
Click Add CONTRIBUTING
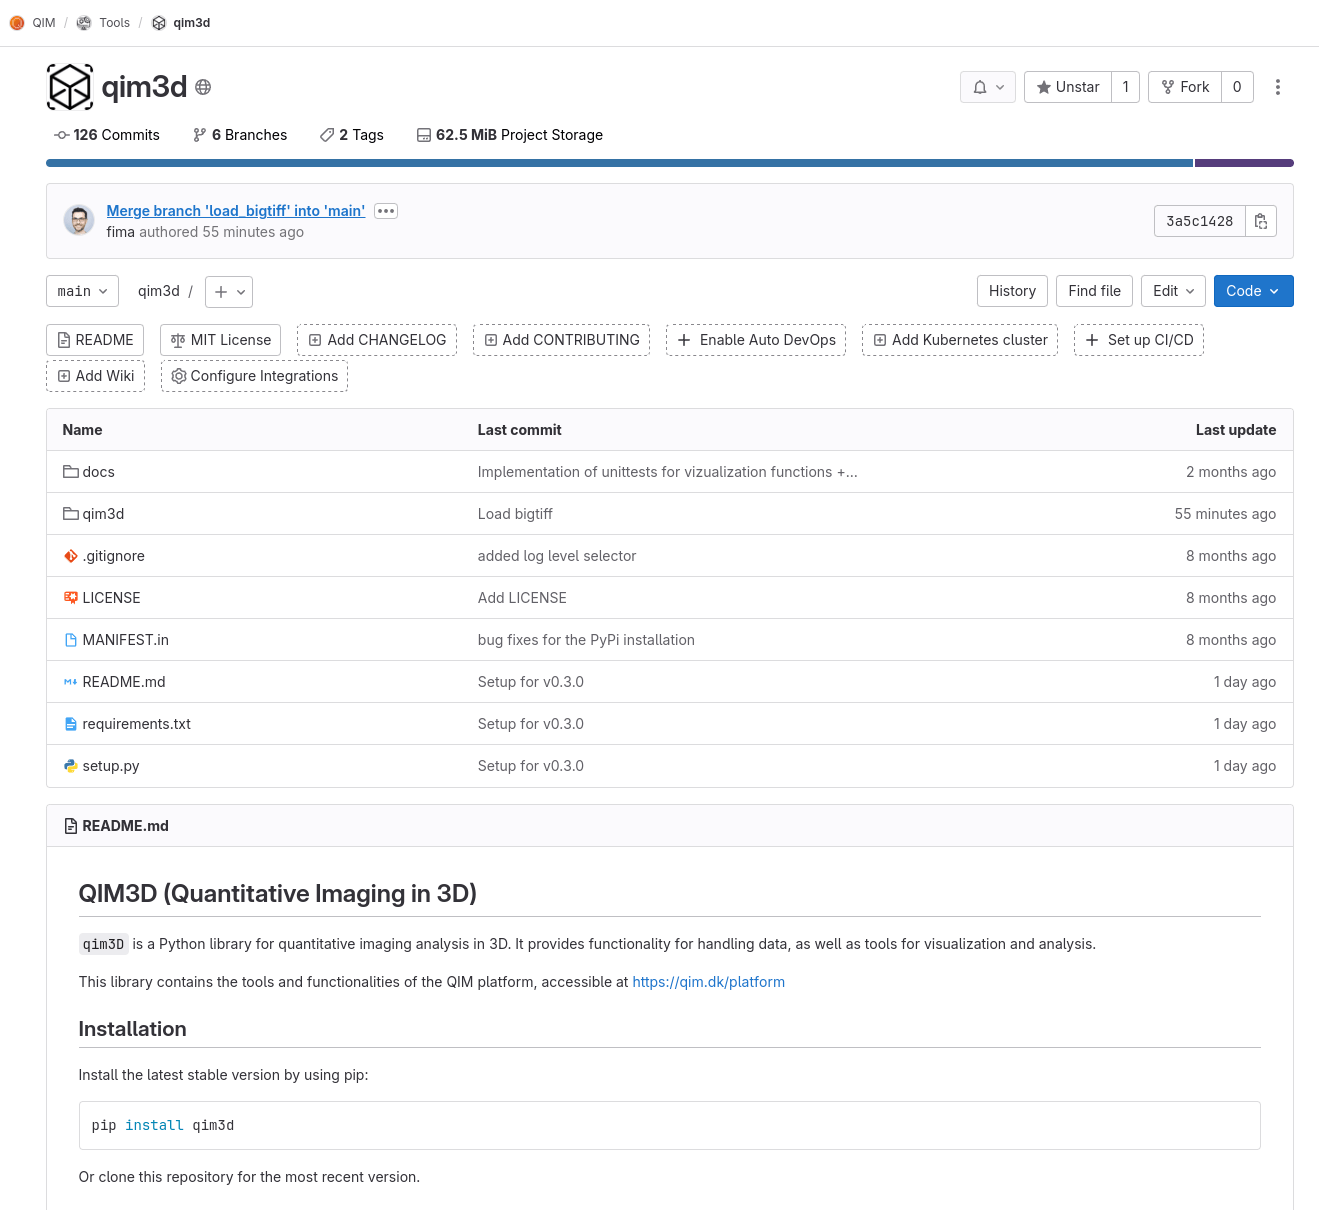tap(561, 340)
